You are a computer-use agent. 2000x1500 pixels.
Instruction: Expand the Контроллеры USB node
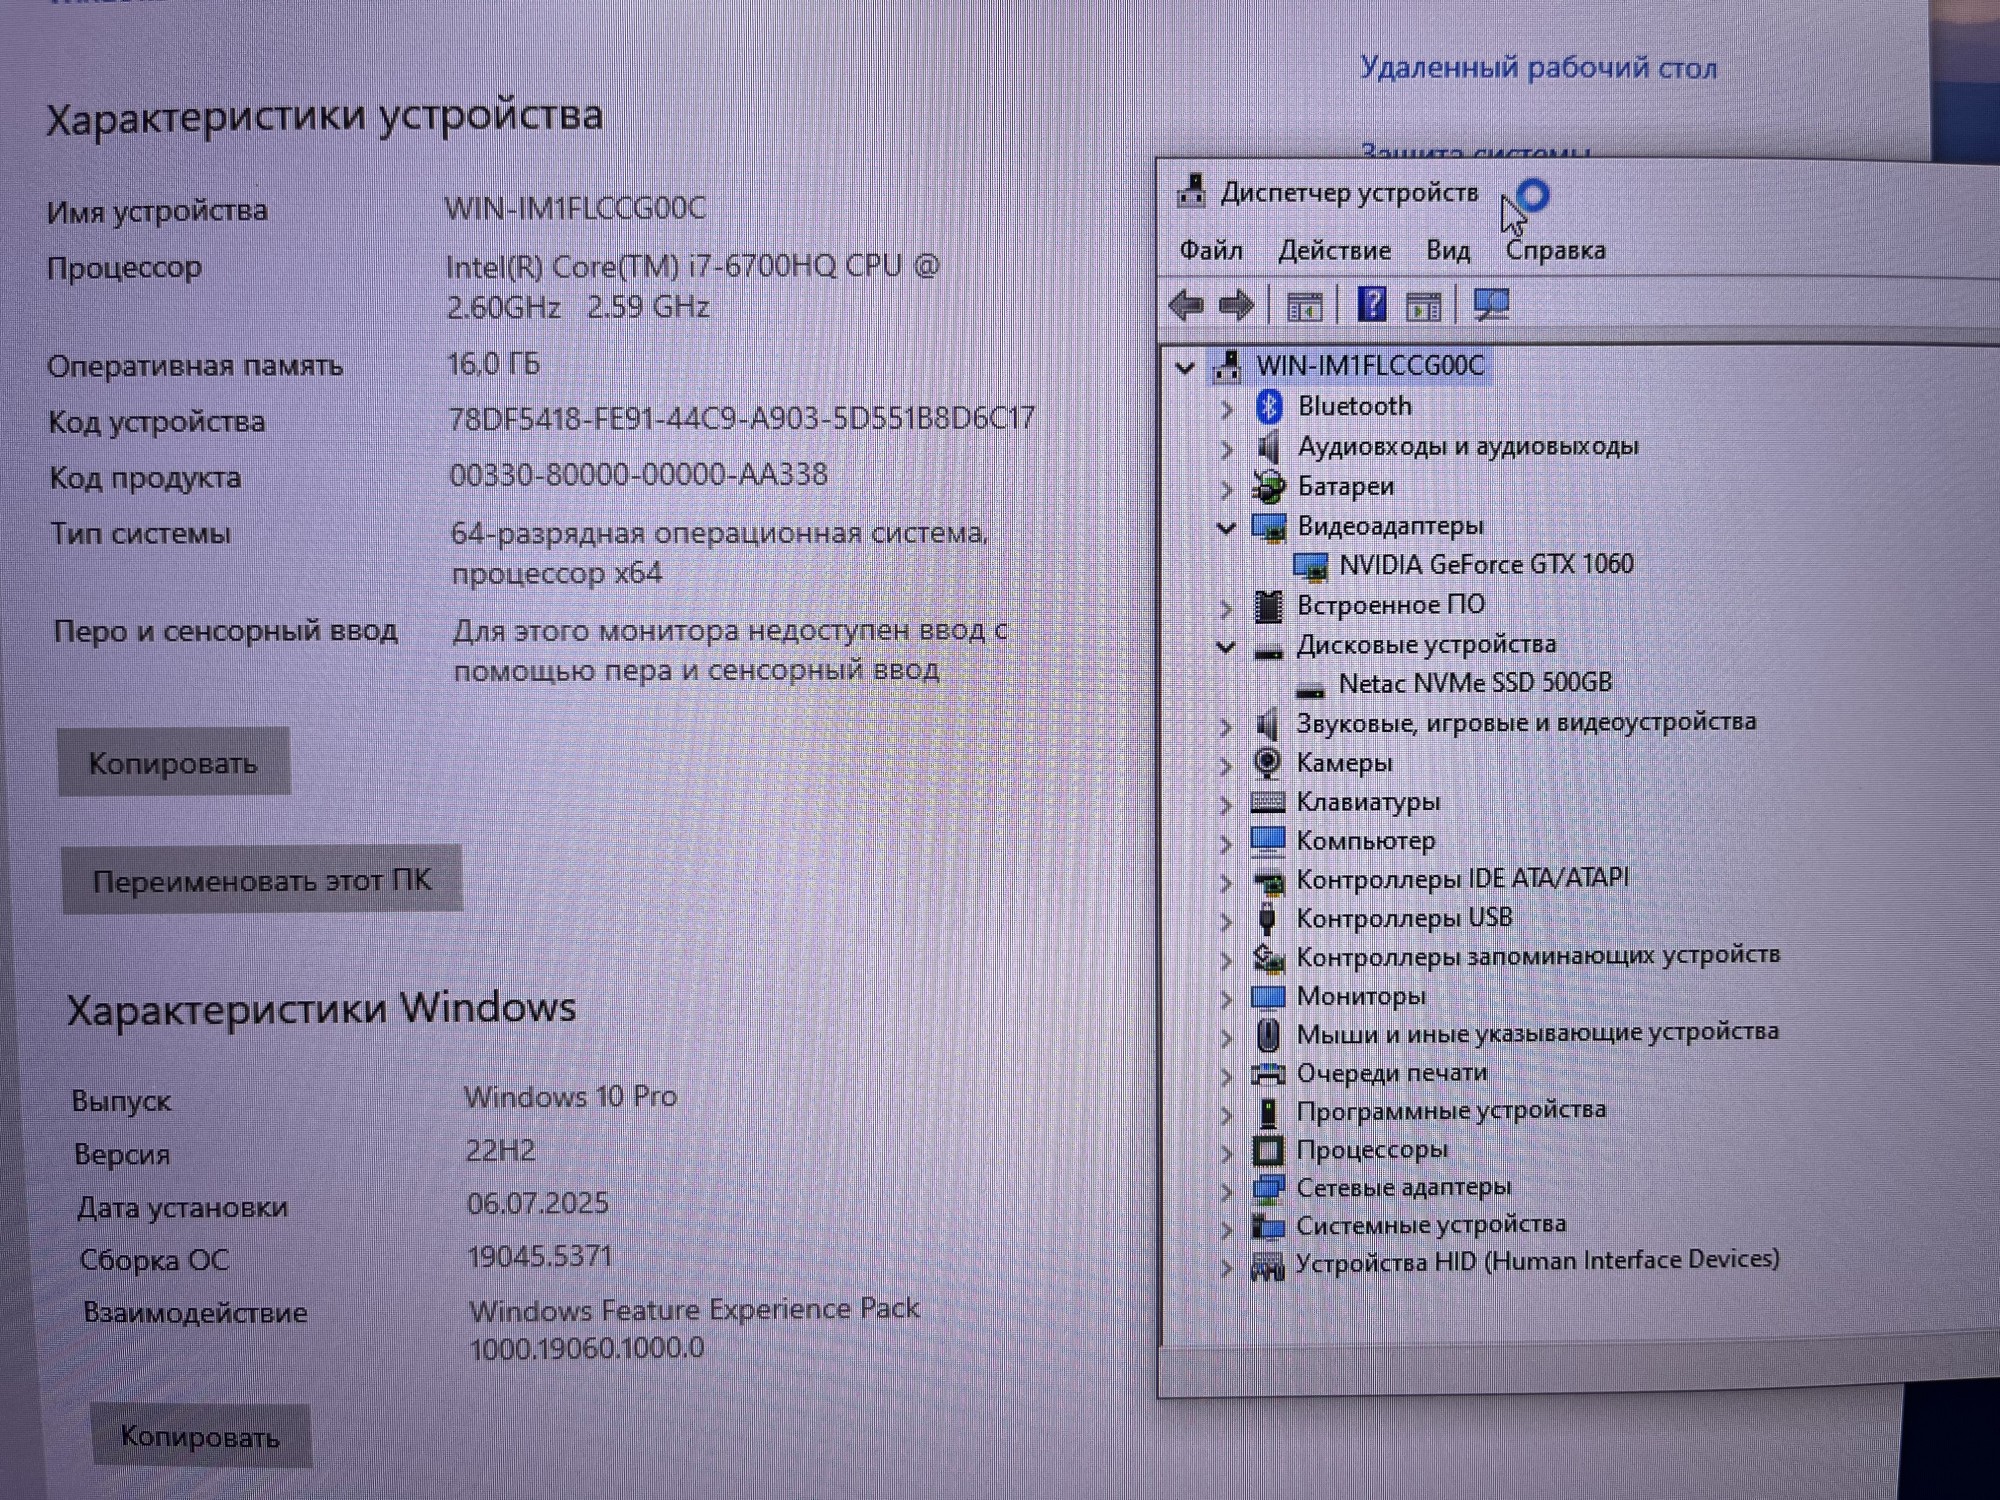(x=1226, y=917)
